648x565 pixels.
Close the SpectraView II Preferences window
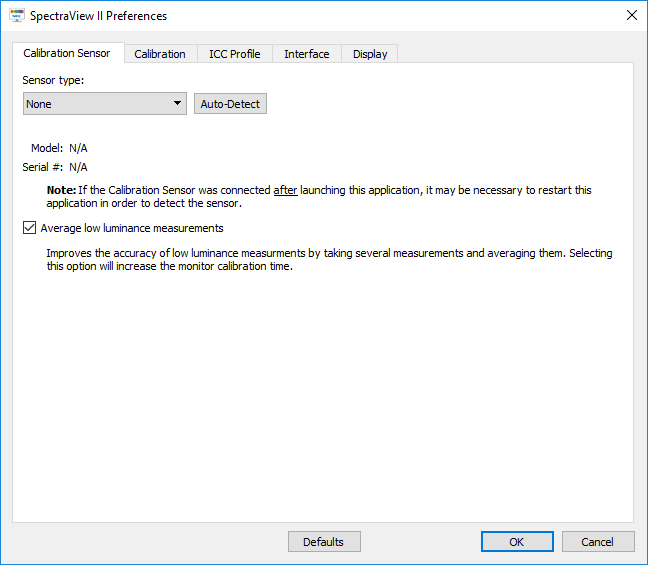coord(631,15)
